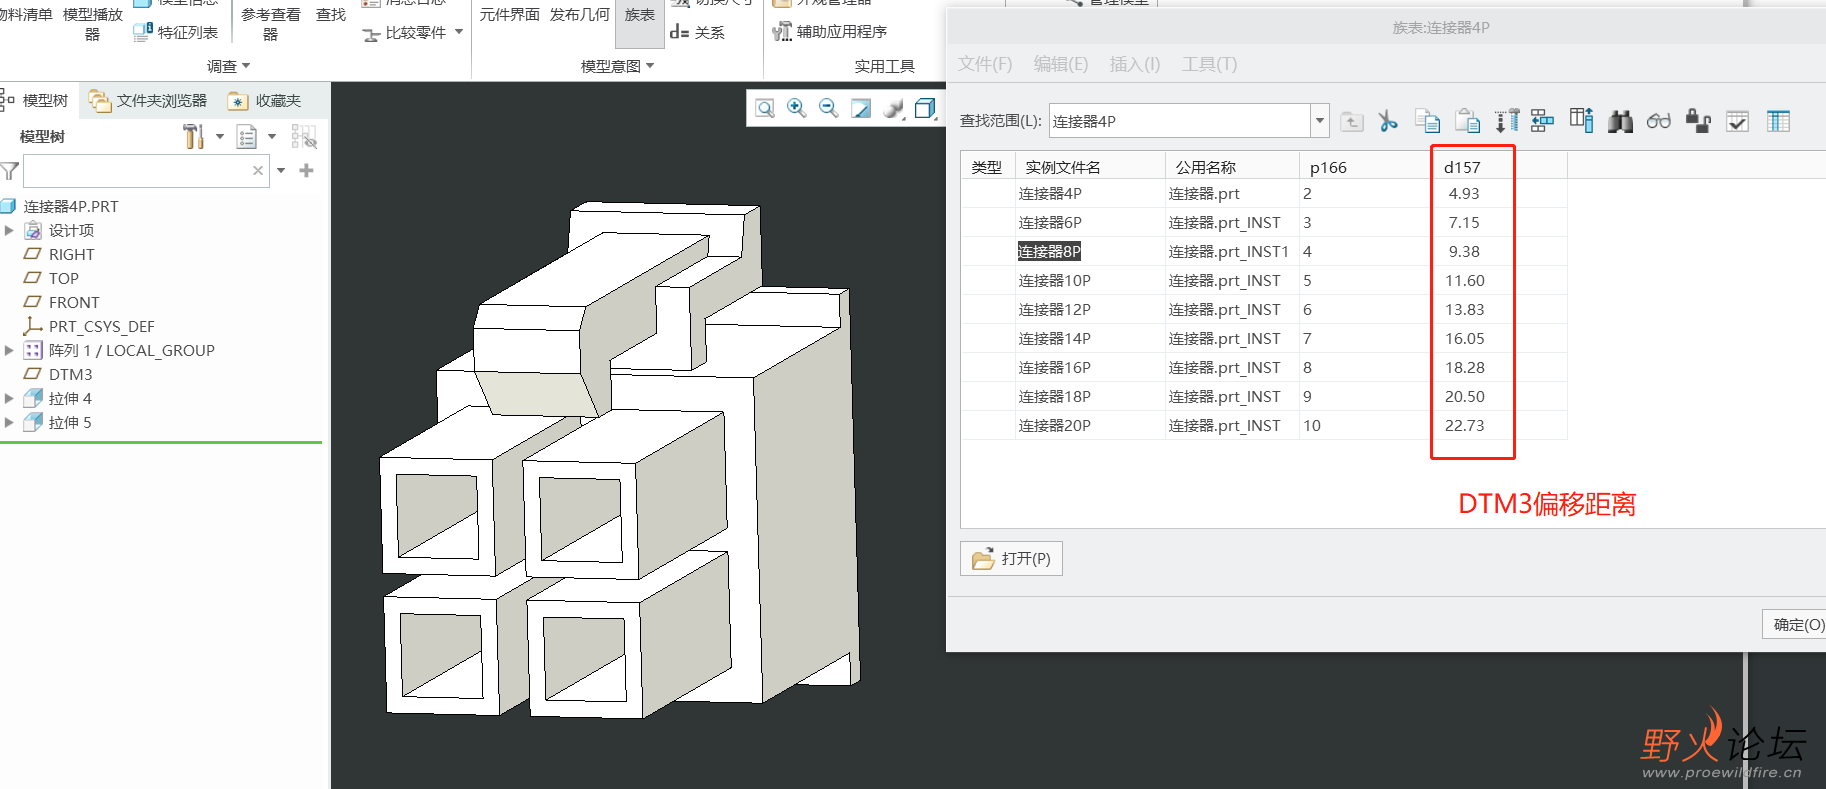The image size is (1826, 789).
Task: Click the display style cube icon
Action: pos(926,108)
